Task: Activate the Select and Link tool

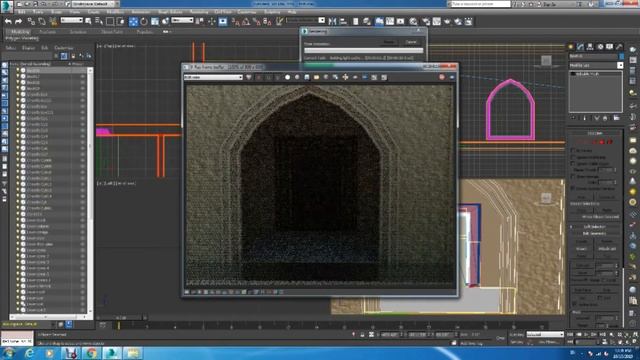Action: click(31, 21)
